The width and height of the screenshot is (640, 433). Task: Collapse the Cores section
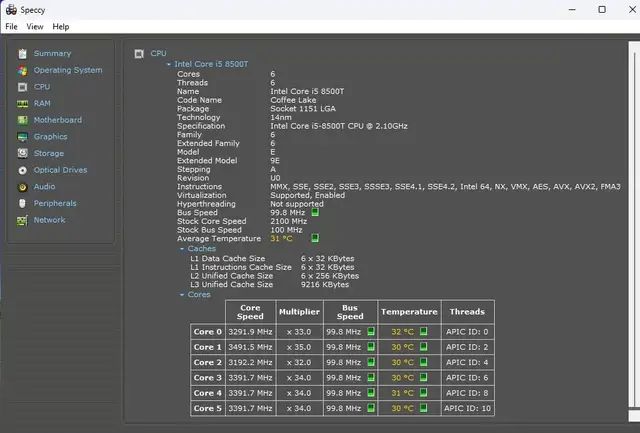tap(182, 295)
